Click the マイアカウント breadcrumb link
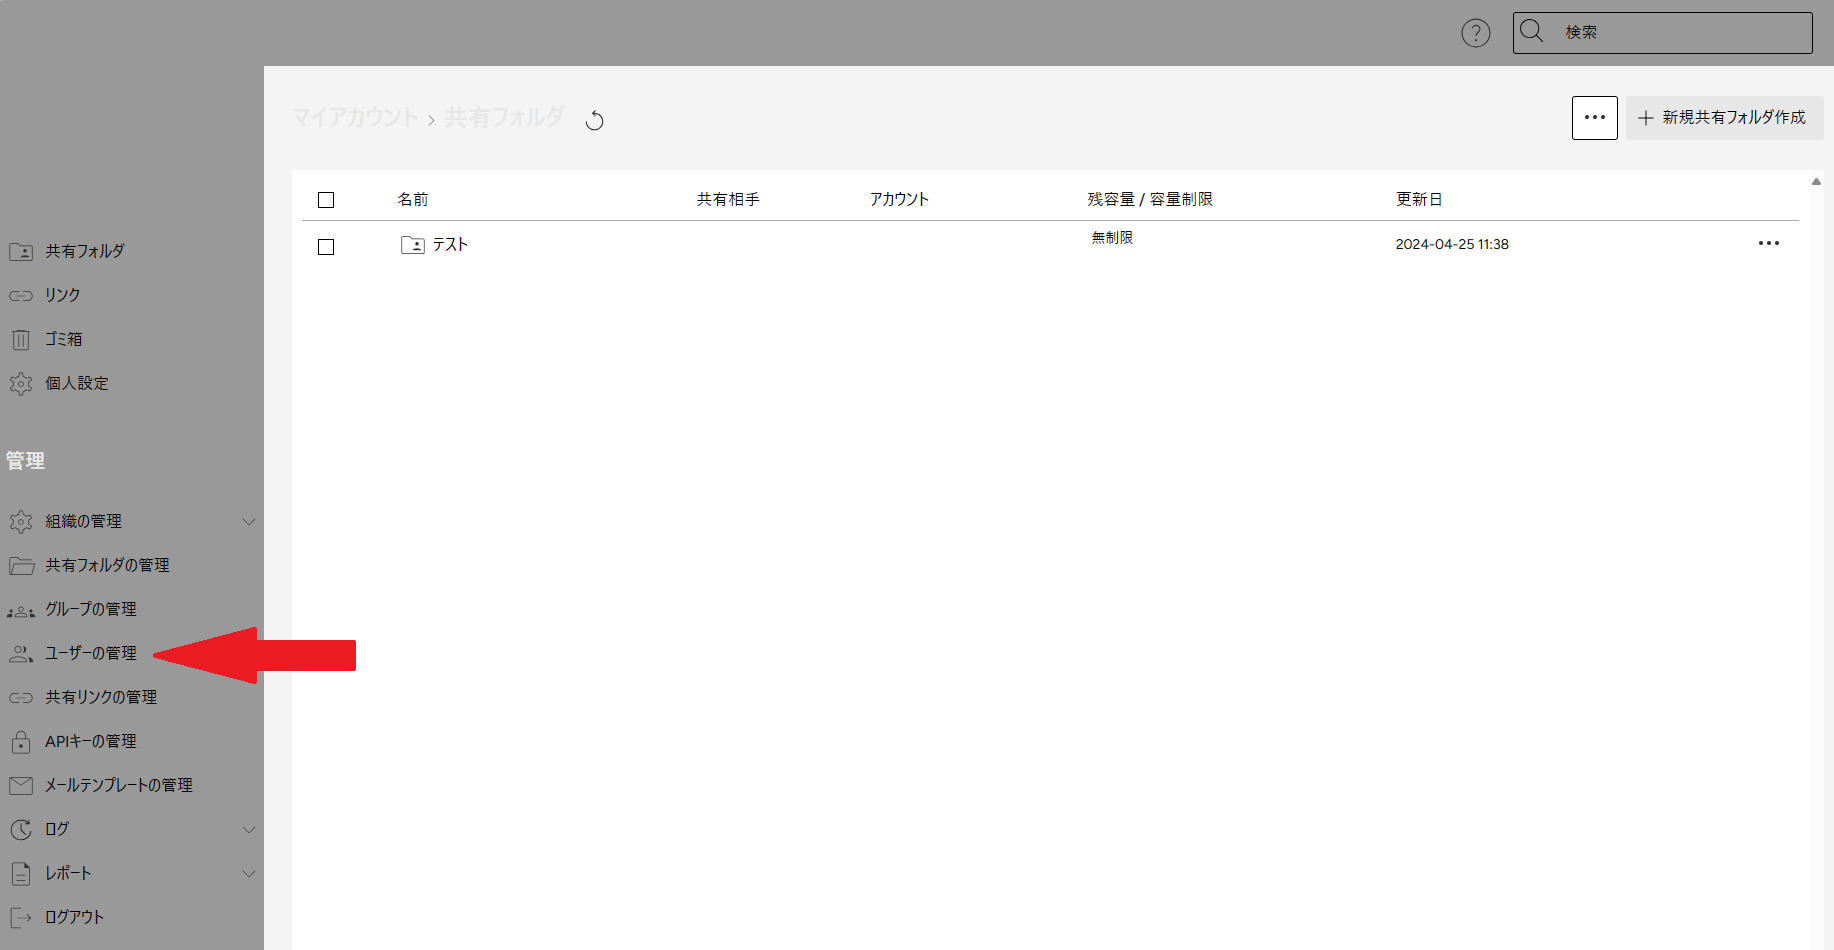The height and width of the screenshot is (950, 1834). 355,118
